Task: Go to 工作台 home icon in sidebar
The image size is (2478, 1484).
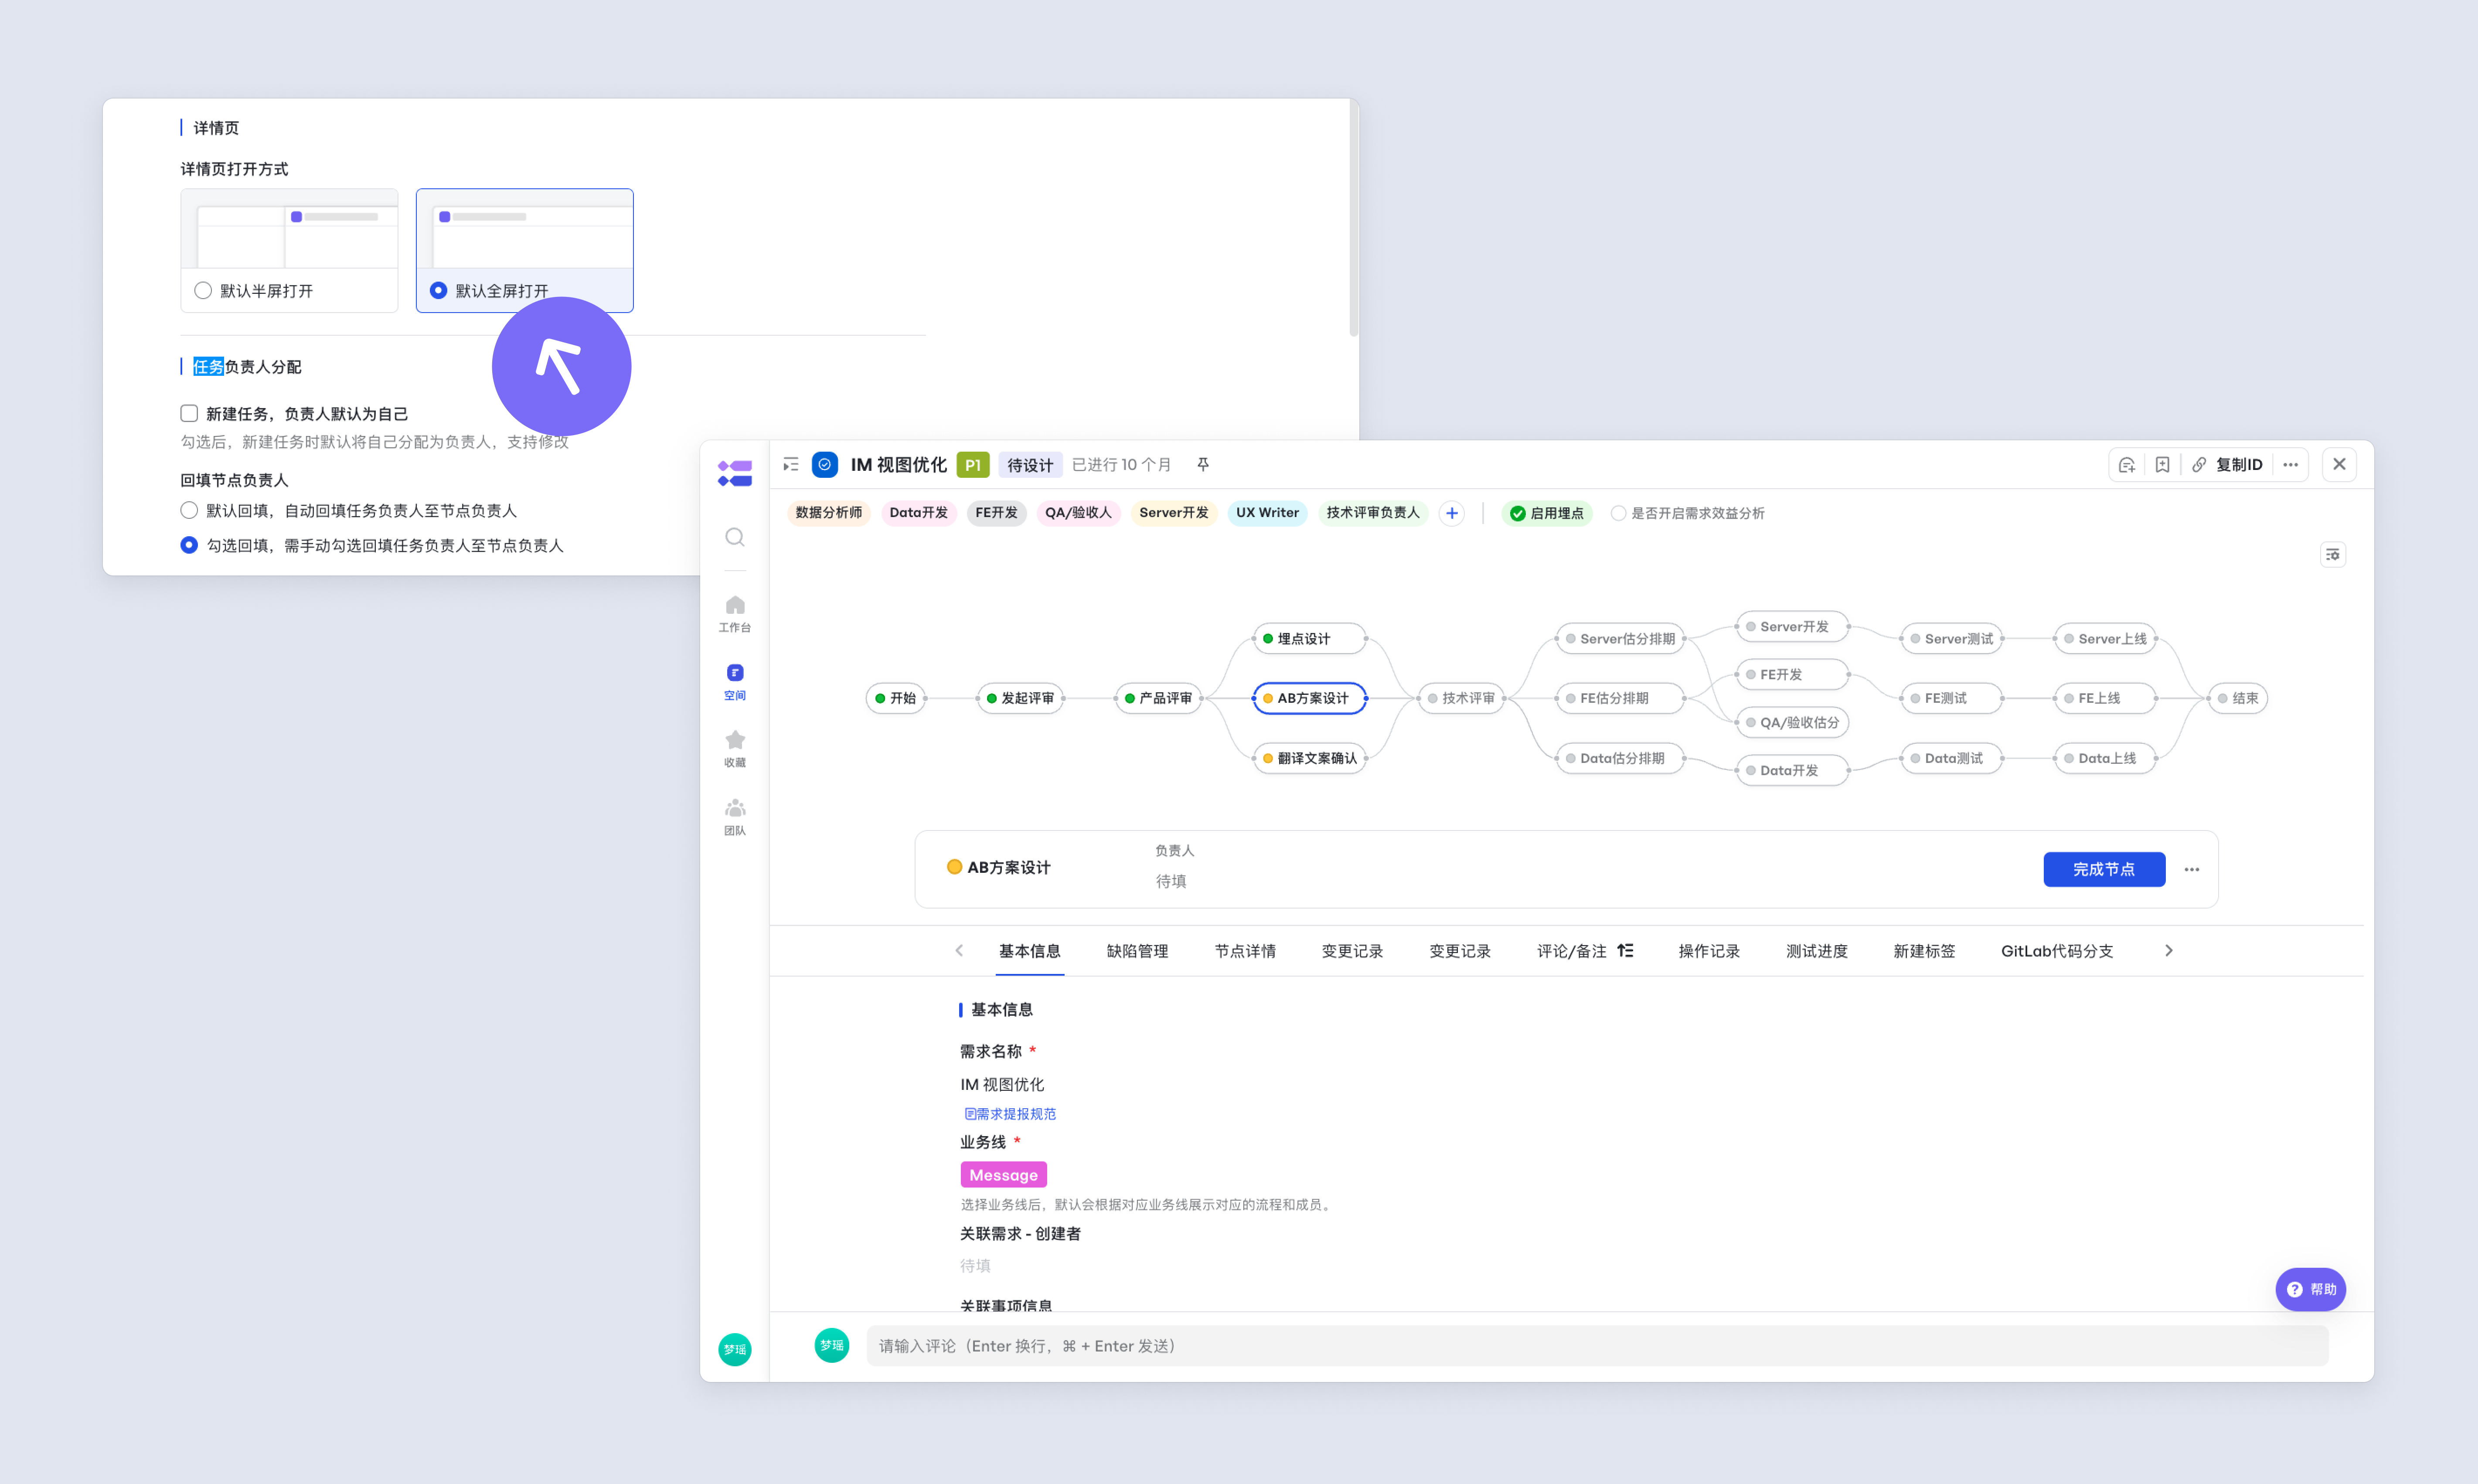Action: 735,614
